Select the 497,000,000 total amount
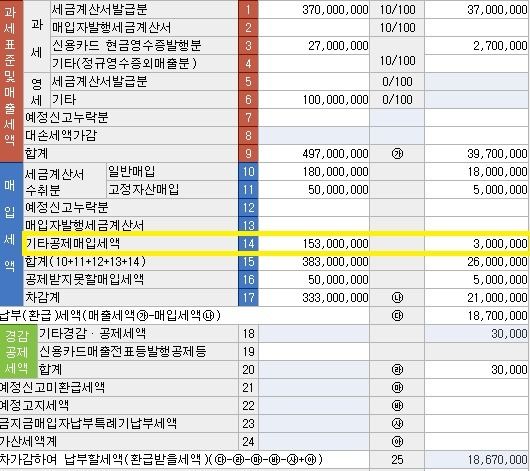Screen dimensions: 530x471 point(314,154)
